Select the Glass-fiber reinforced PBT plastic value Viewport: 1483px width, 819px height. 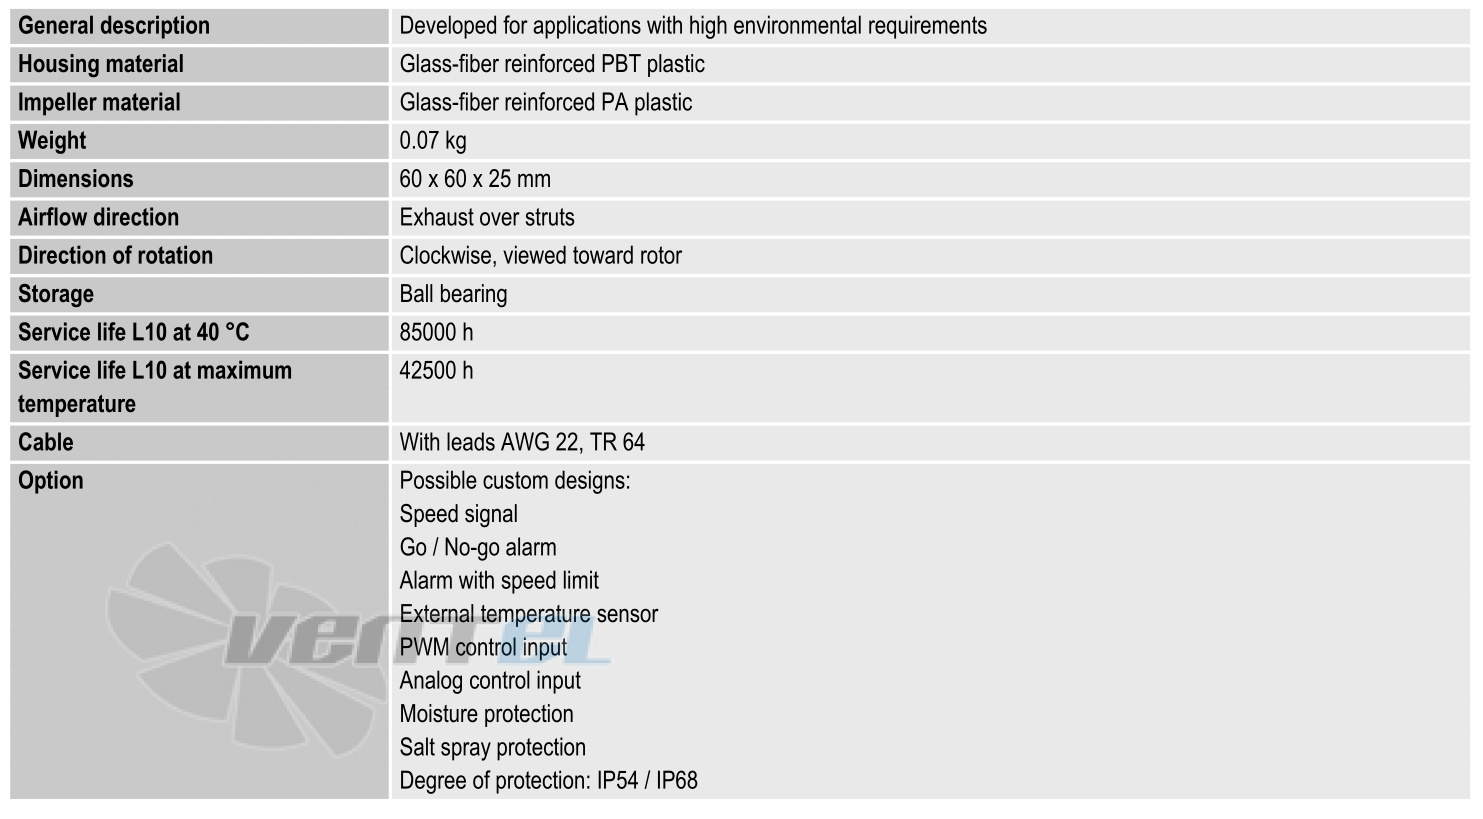coord(552,64)
